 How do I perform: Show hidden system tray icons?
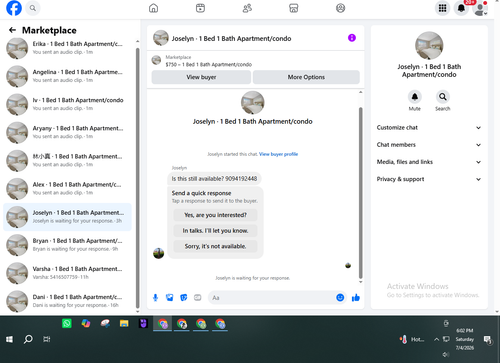click(436, 339)
